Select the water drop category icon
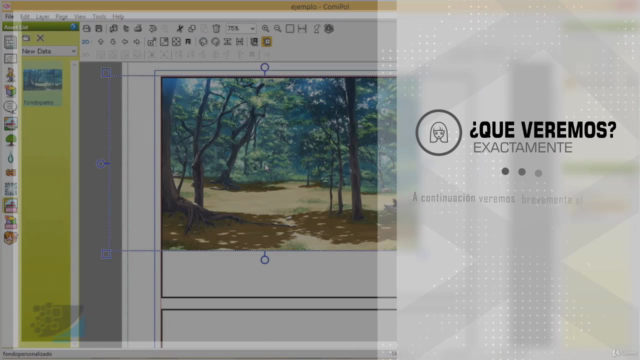Screen dimensions: 640x360 point(10,157)
